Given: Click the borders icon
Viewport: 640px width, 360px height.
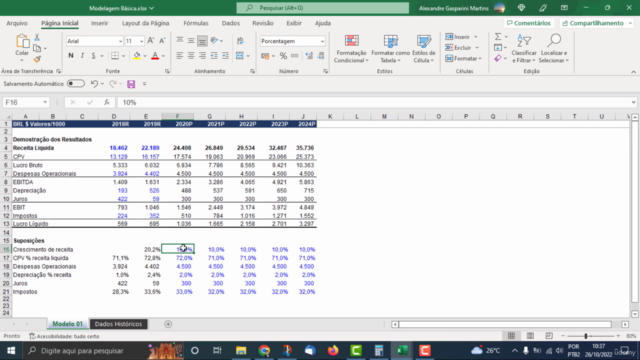Looking at the screenshot, I should tap(115, 56).
